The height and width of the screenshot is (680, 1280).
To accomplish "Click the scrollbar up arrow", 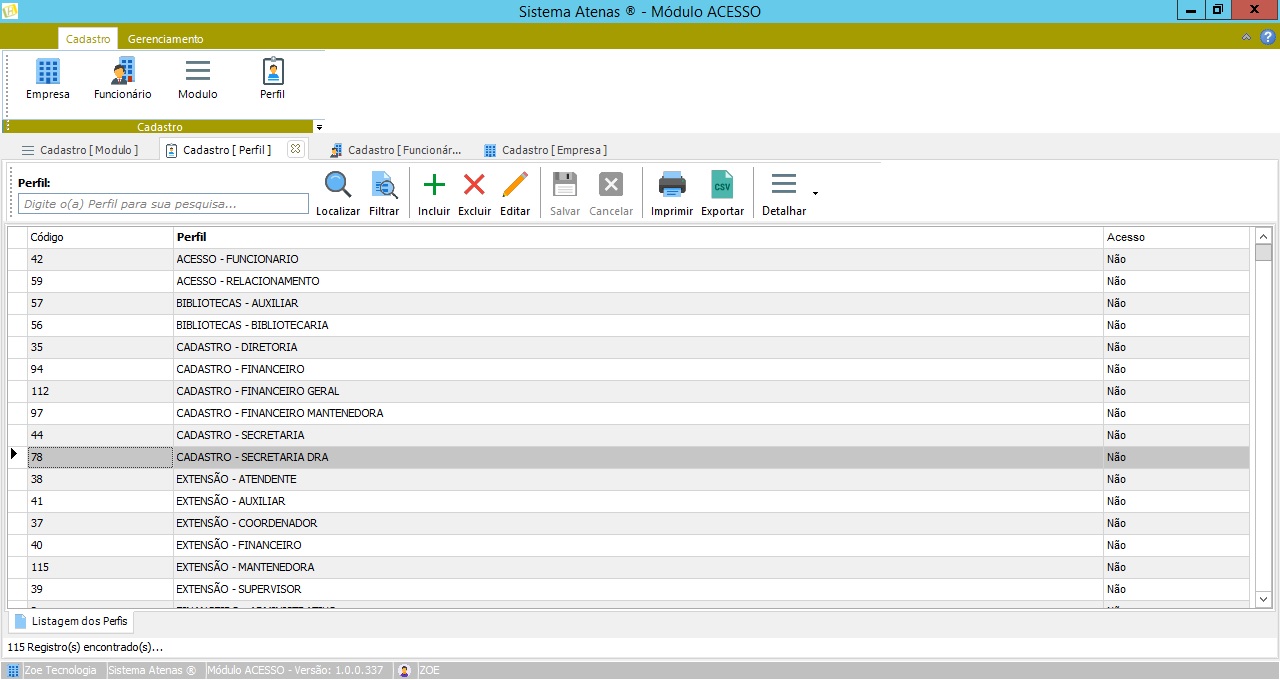I will [1263, 236].
